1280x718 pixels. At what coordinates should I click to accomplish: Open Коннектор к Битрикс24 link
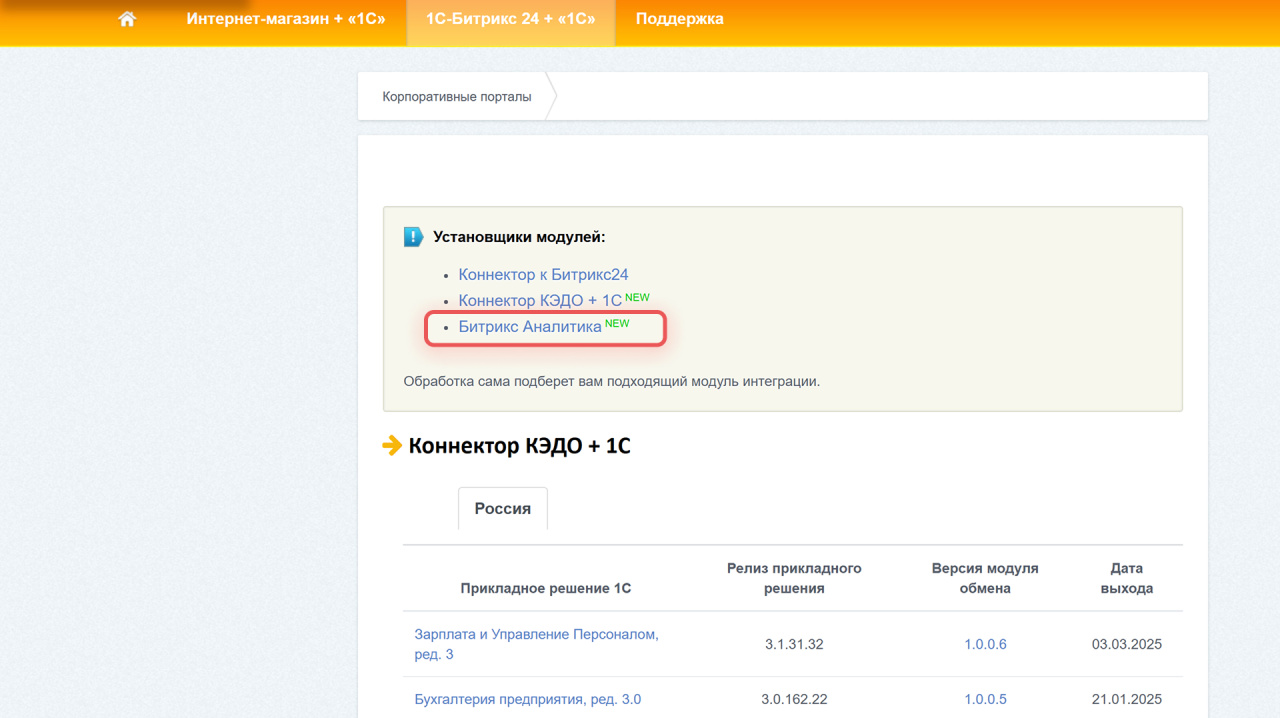[543, 274]
